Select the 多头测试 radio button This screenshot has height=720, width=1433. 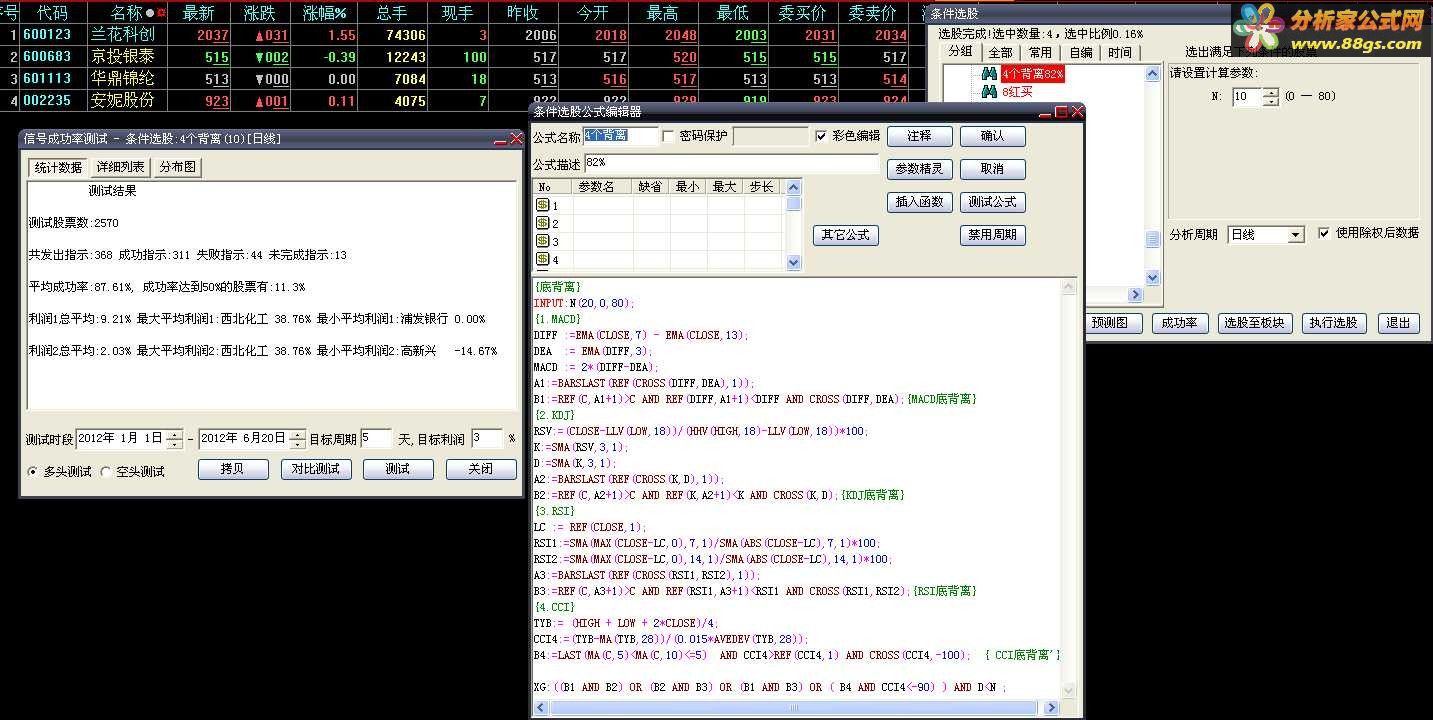[33, 471]
